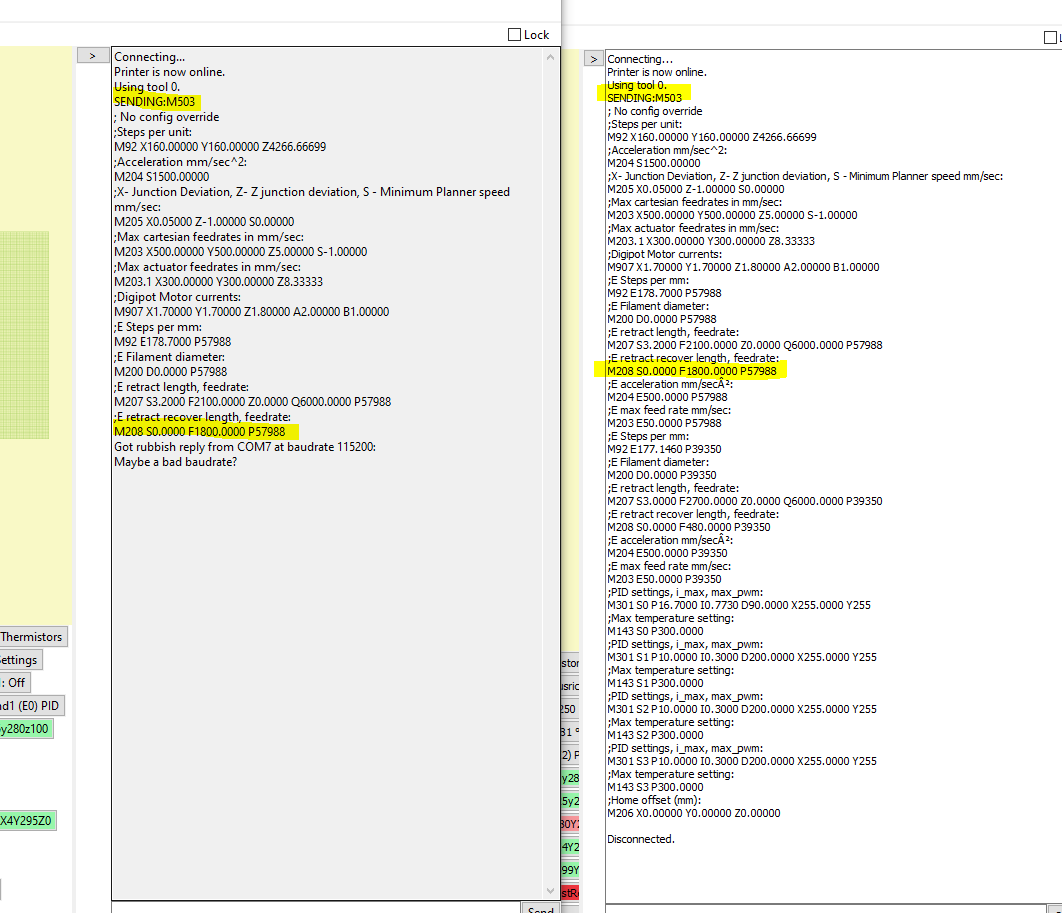The width and height of the screenshot is (1062, 913).
Task: Expand the left console command arrow
Action: click(93, 54)
